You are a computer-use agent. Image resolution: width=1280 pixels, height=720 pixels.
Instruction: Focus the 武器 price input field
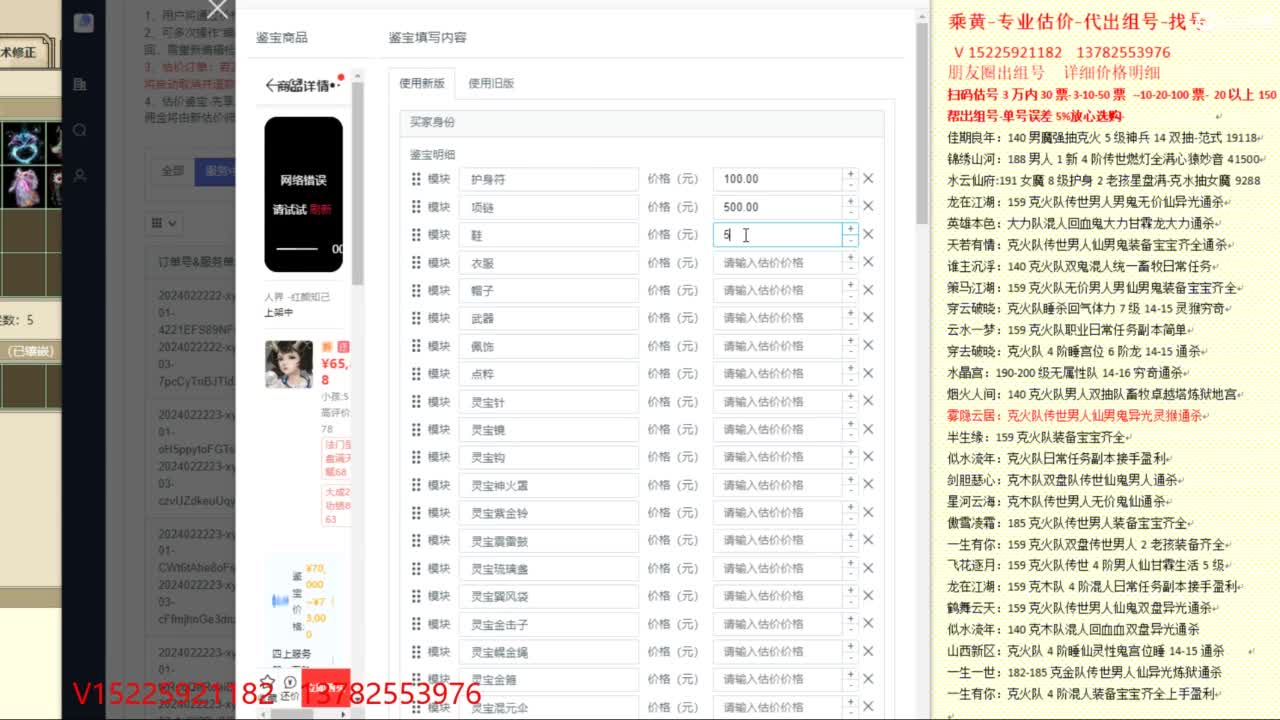point(778,318)
